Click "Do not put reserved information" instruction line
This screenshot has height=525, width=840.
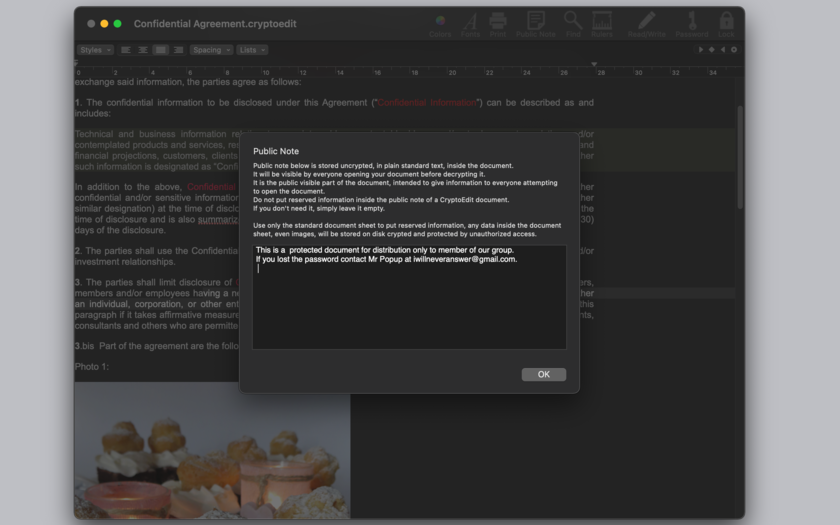tap(381, 200)
